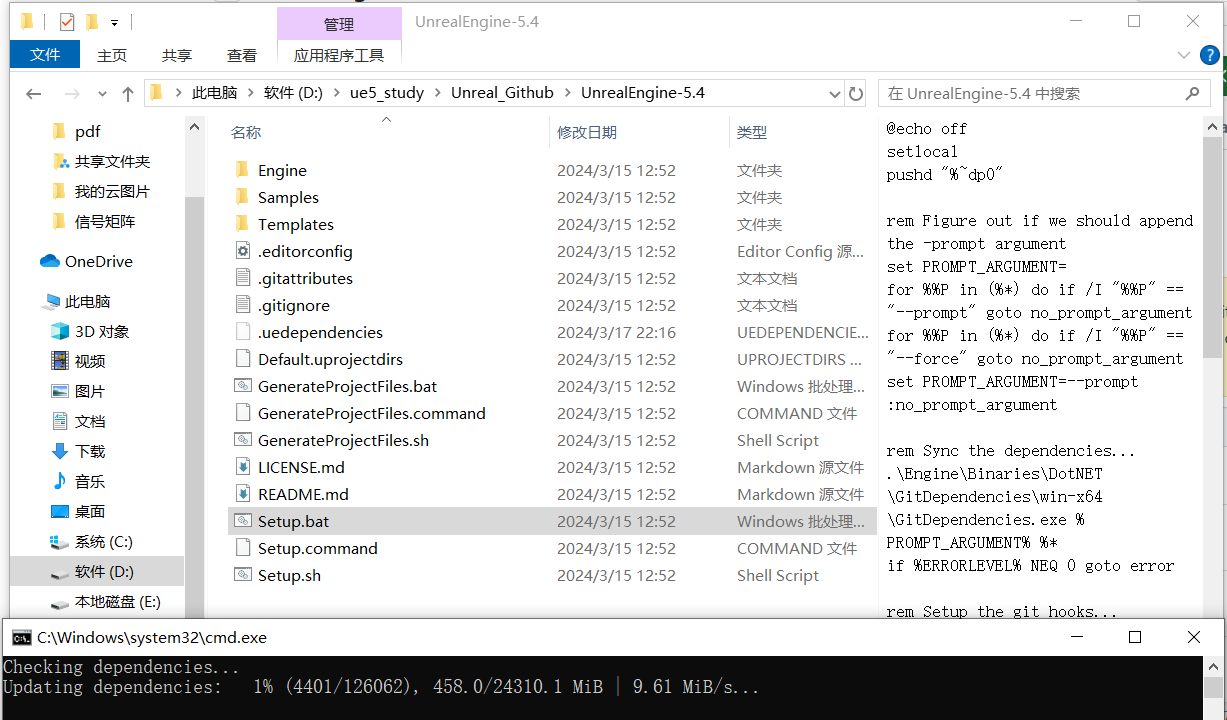Click the cmd.exe window title bar icon
Screen dimensions: 1227x720
tap(20, 637)
